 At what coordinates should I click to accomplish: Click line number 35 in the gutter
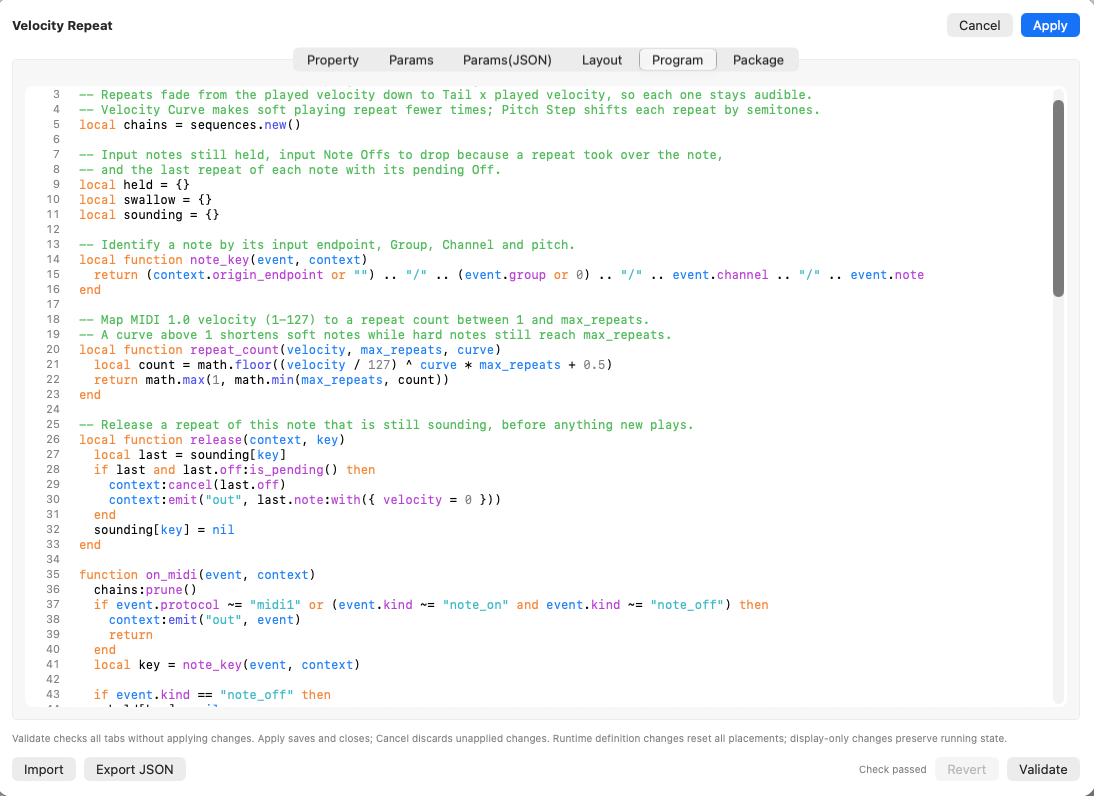click(x=53, y=575)
